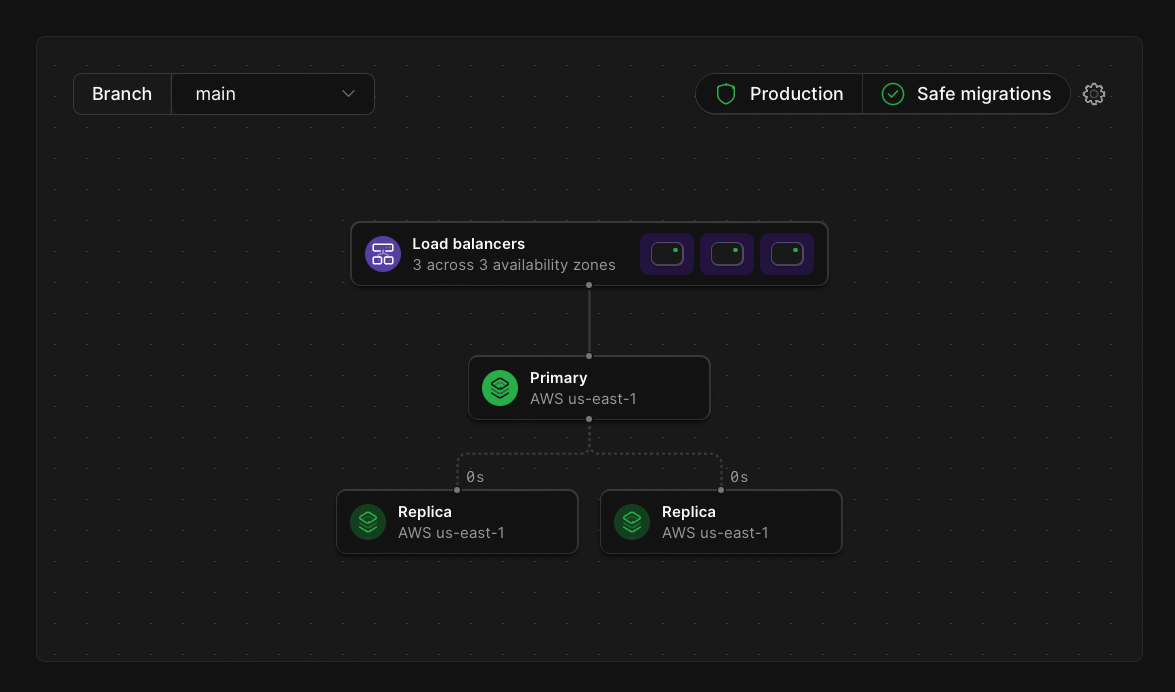The width and height of the screenshot is (1175, 692).
Task: Click the Branch label
Action: [122, 93]
